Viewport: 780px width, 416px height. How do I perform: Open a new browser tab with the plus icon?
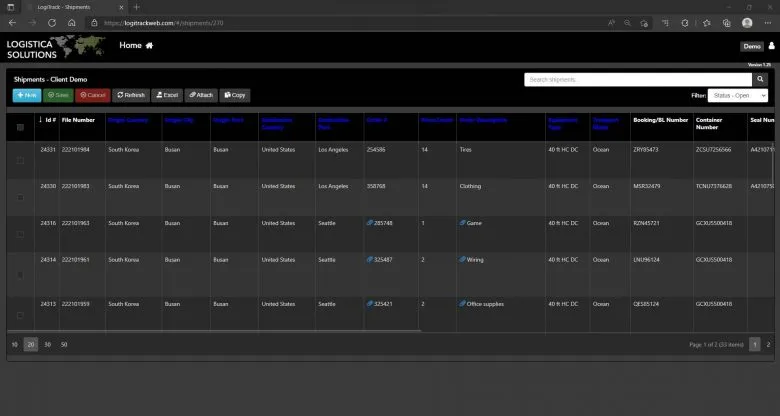click(136, 7)
